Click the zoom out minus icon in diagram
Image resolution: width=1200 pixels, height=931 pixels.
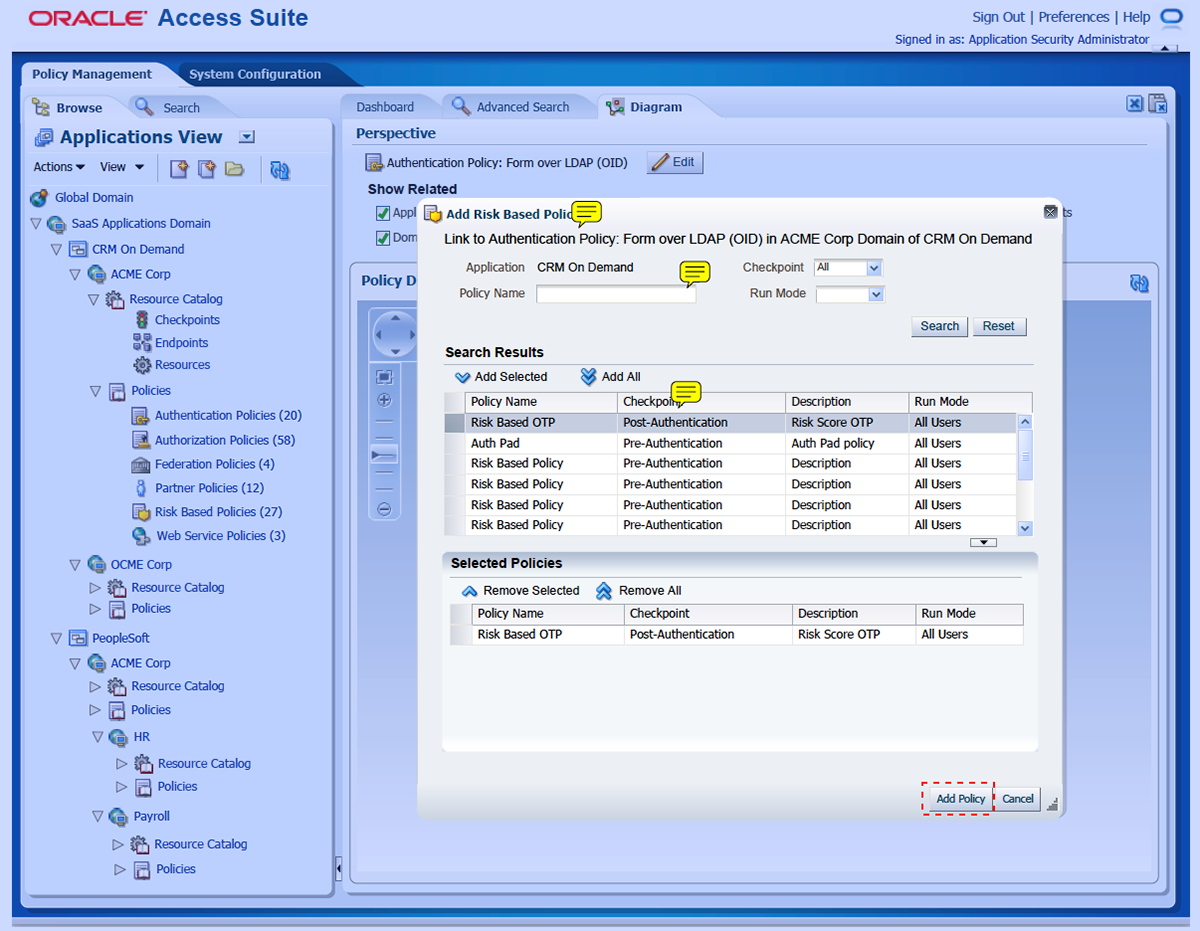(384, 509)
